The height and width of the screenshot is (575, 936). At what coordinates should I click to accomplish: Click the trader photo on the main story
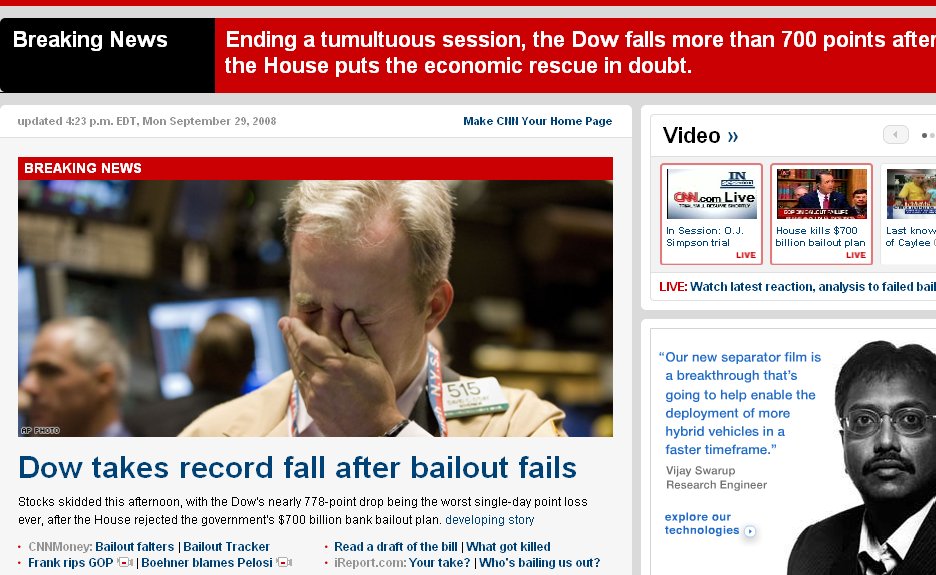click(315, 308)
